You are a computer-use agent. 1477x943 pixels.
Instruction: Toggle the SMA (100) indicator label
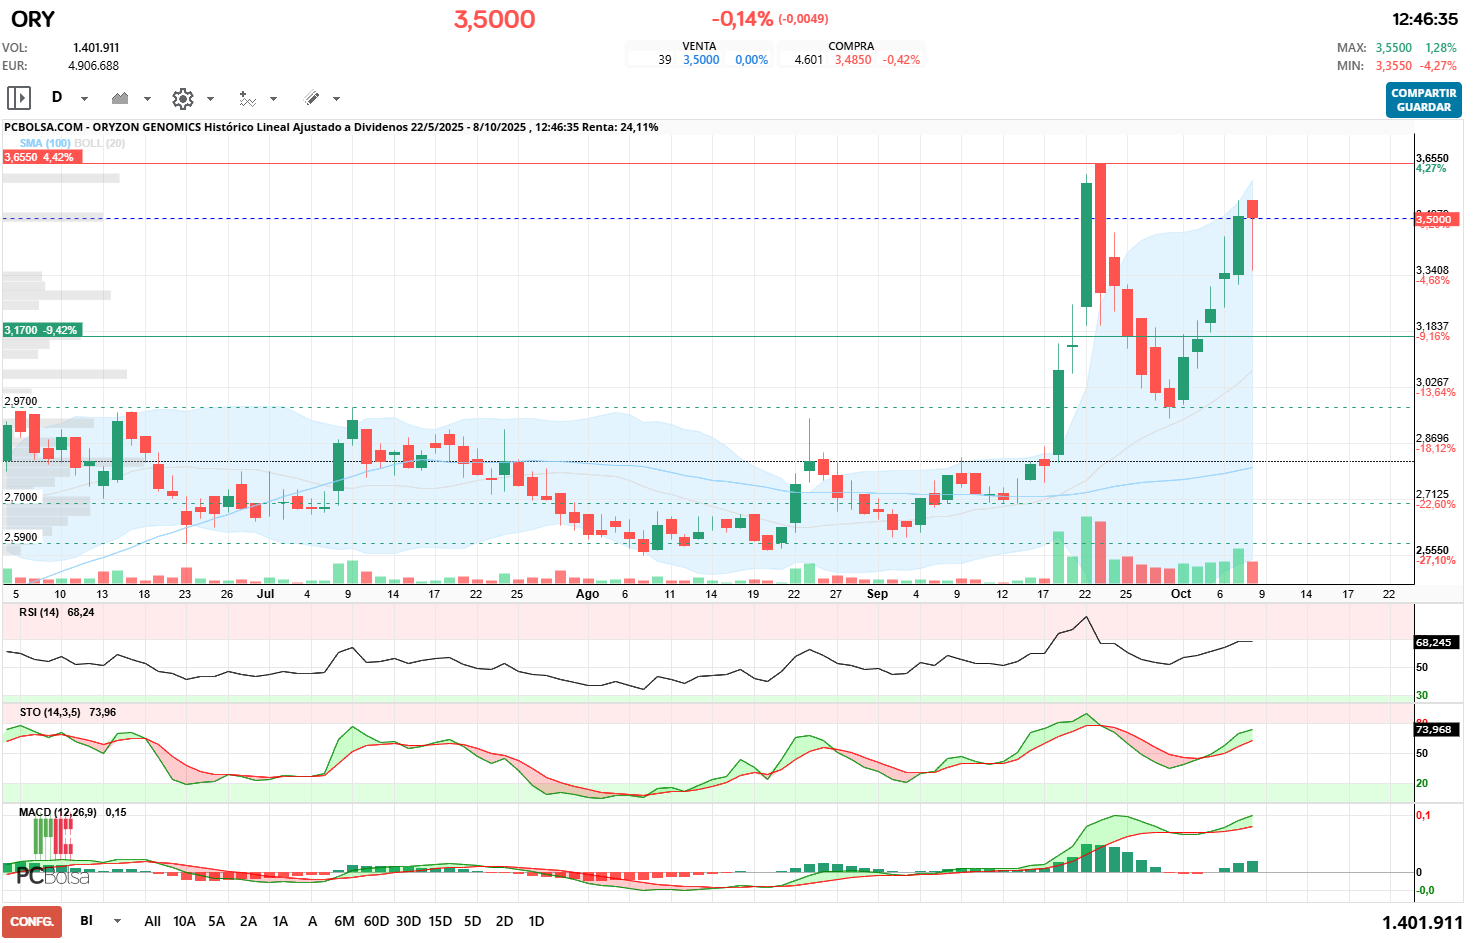point(45,143)
